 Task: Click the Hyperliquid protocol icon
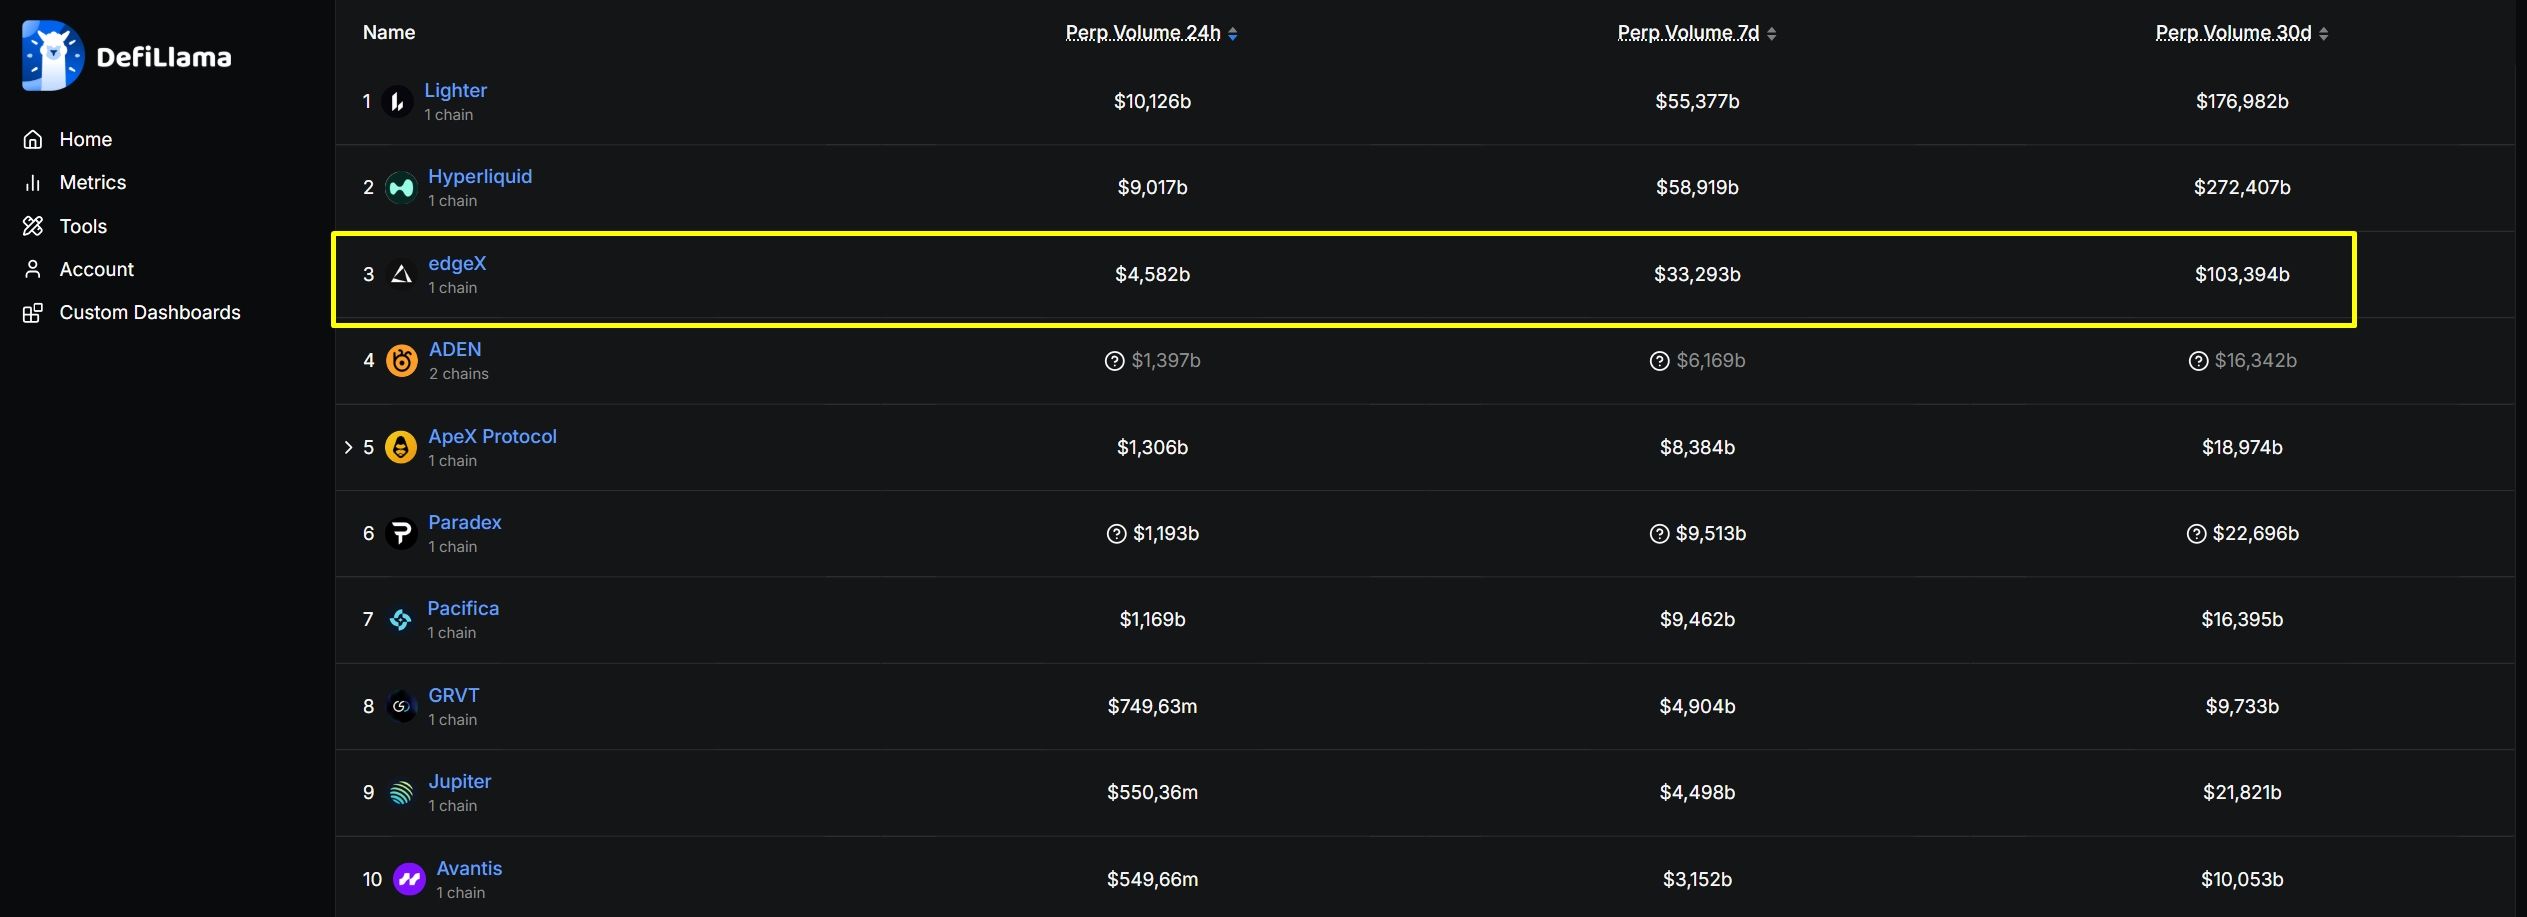coord(401,188)
